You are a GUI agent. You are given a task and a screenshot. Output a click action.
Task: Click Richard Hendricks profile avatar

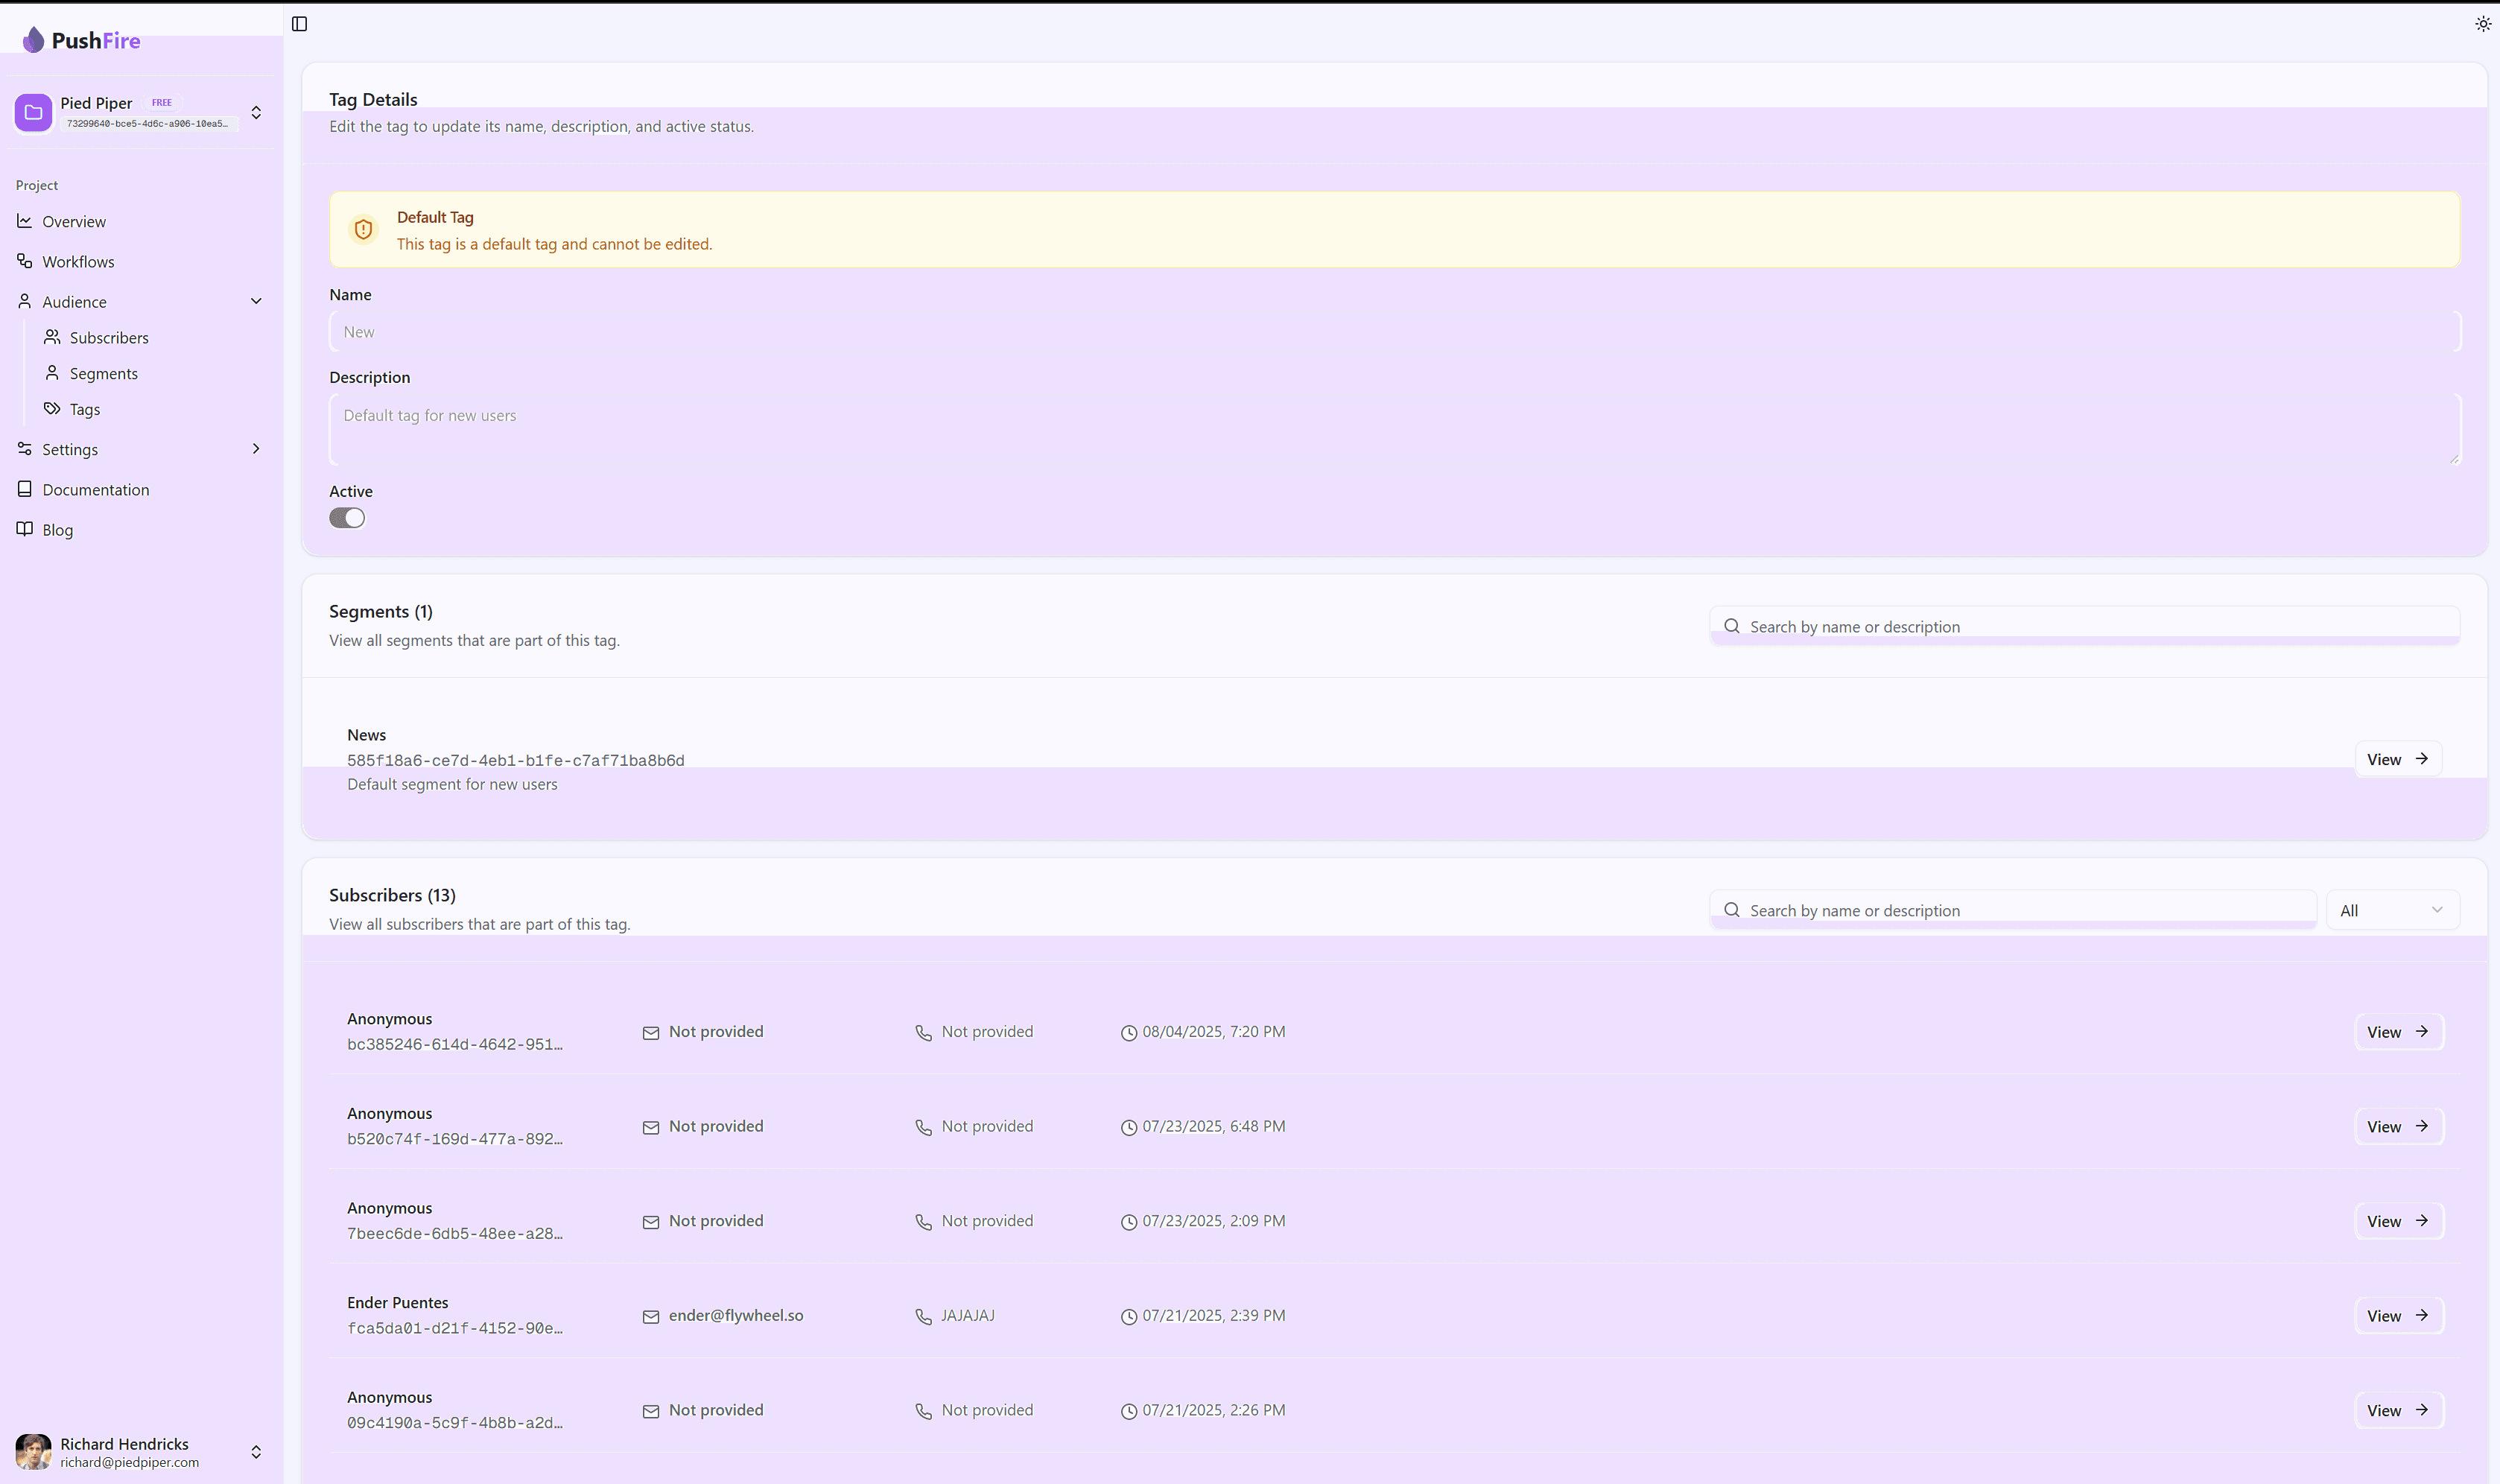point(33,1451)
